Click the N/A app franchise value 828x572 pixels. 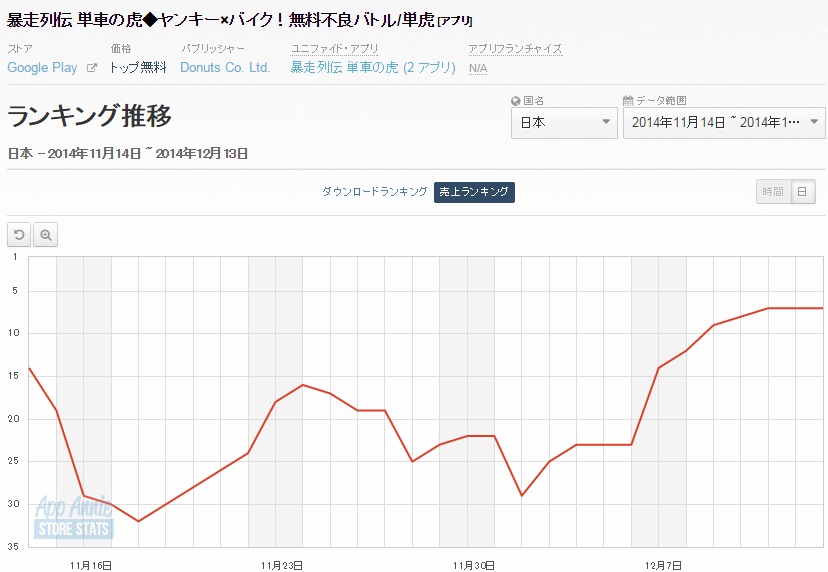point(478,68)
